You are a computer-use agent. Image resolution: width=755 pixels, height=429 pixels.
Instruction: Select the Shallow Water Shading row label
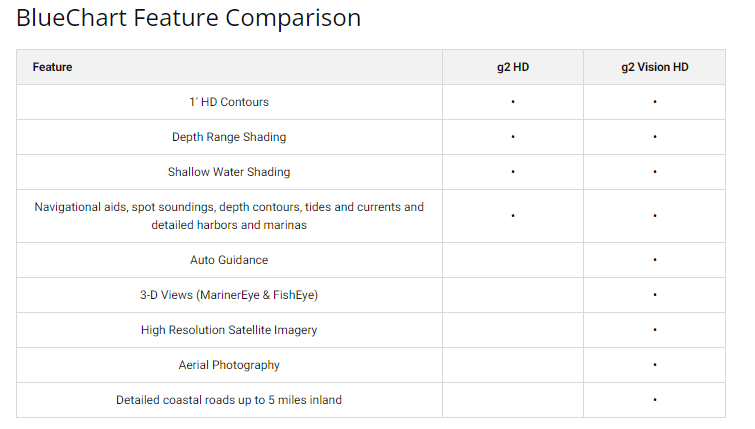tap(229, 172)
